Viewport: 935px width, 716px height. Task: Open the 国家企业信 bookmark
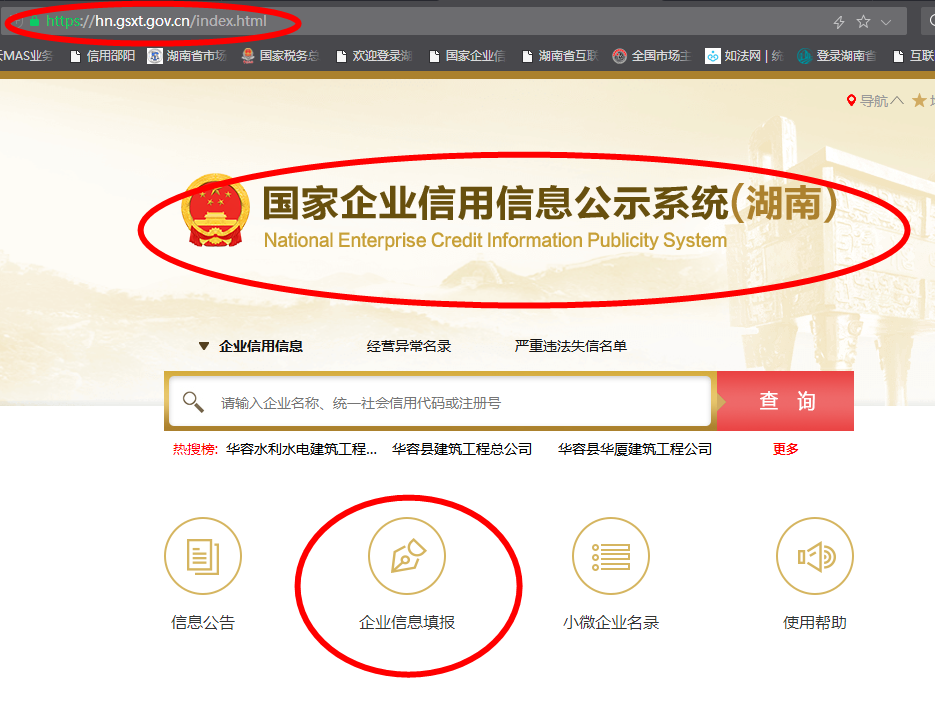(467, 56)
